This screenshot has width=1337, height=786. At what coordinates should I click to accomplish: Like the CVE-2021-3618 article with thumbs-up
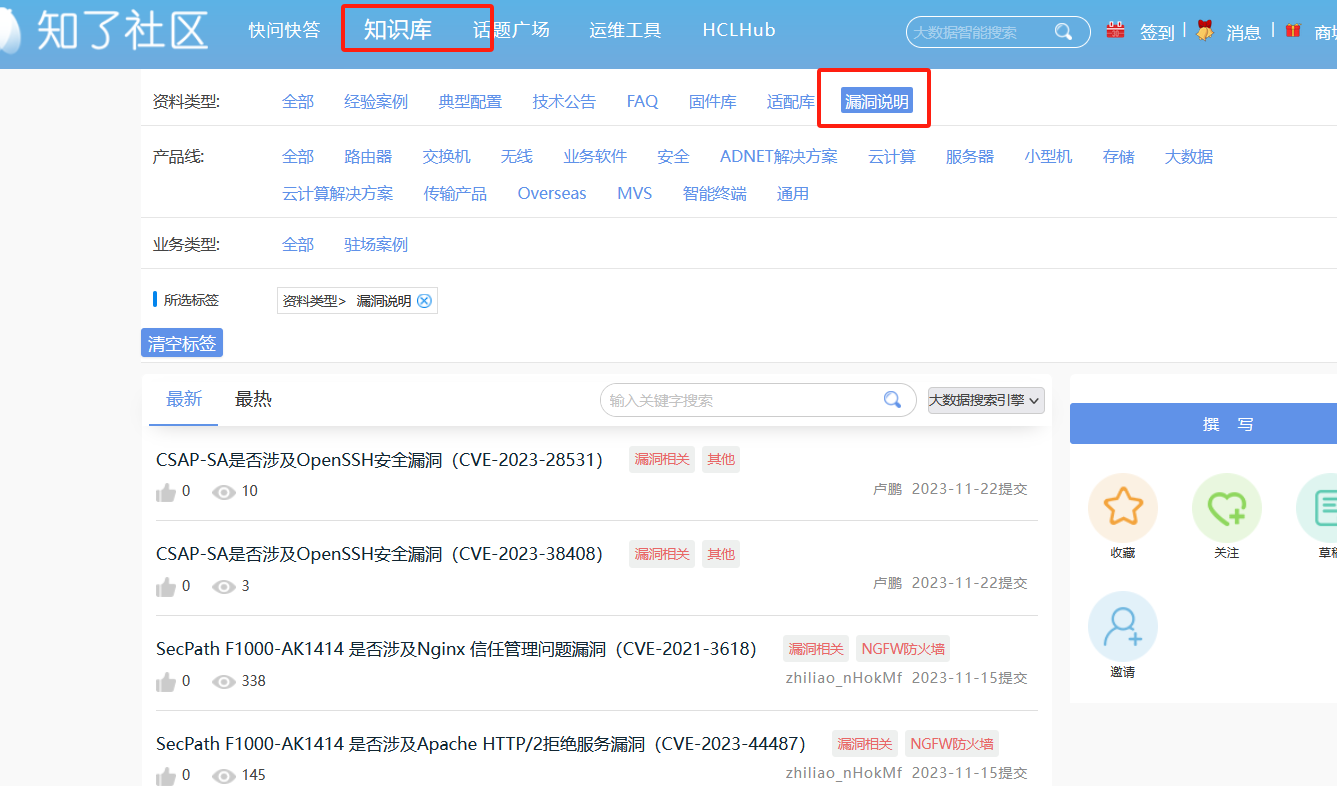pos(166,681)
